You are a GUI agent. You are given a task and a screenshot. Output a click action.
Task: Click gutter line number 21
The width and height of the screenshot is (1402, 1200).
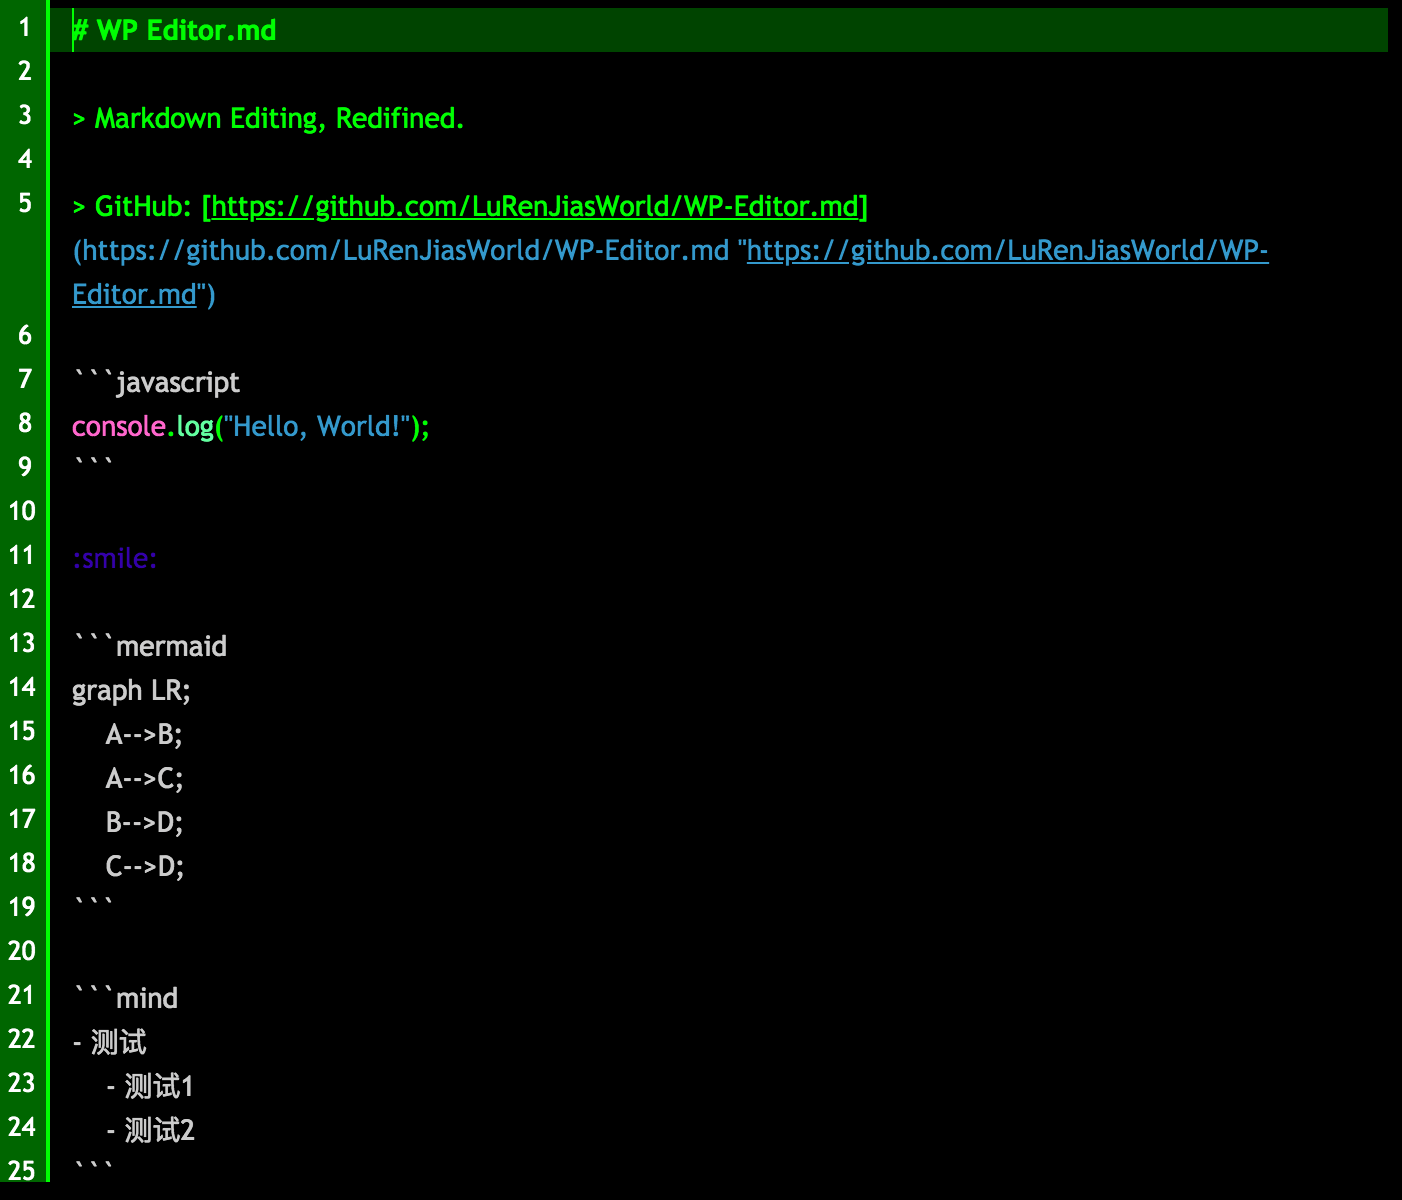point(22,994)
